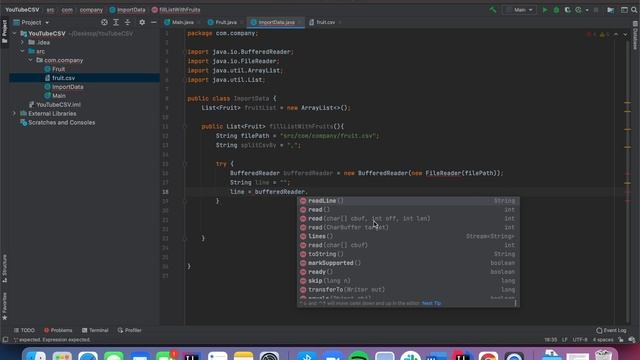Click Collapse All icon in Project panel
This screenshot has height=360, width=640.
point(127,22)
